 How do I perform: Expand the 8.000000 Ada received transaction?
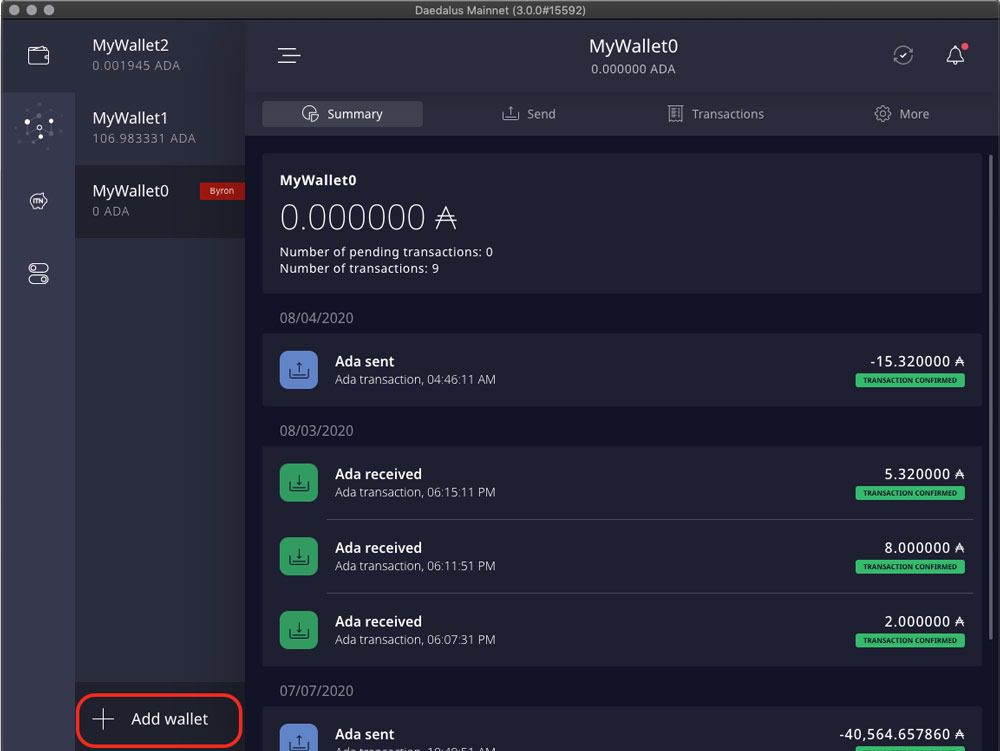pyautogui.click(x=620, y=556)
